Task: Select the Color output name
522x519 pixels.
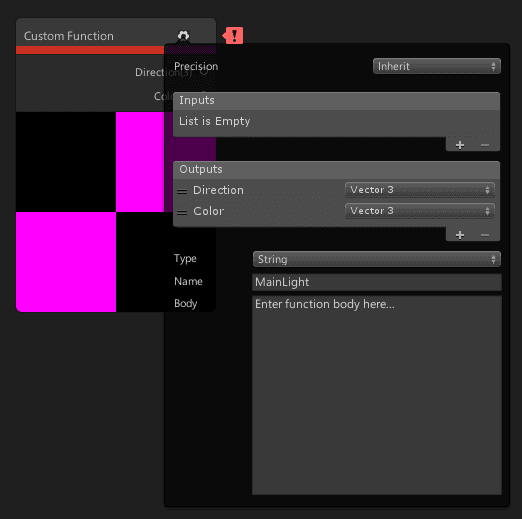Action: click(209, 211)
